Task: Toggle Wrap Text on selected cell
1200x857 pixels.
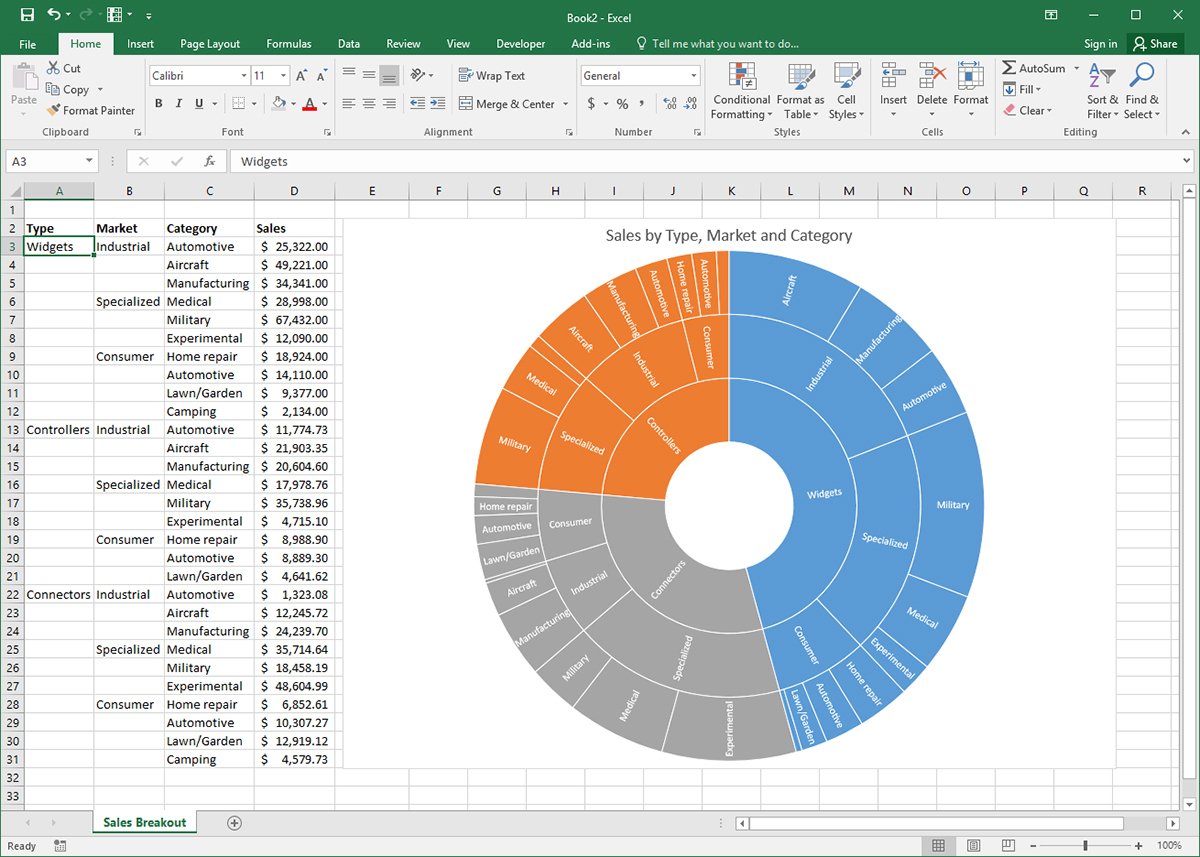Action: pos(491,76)
